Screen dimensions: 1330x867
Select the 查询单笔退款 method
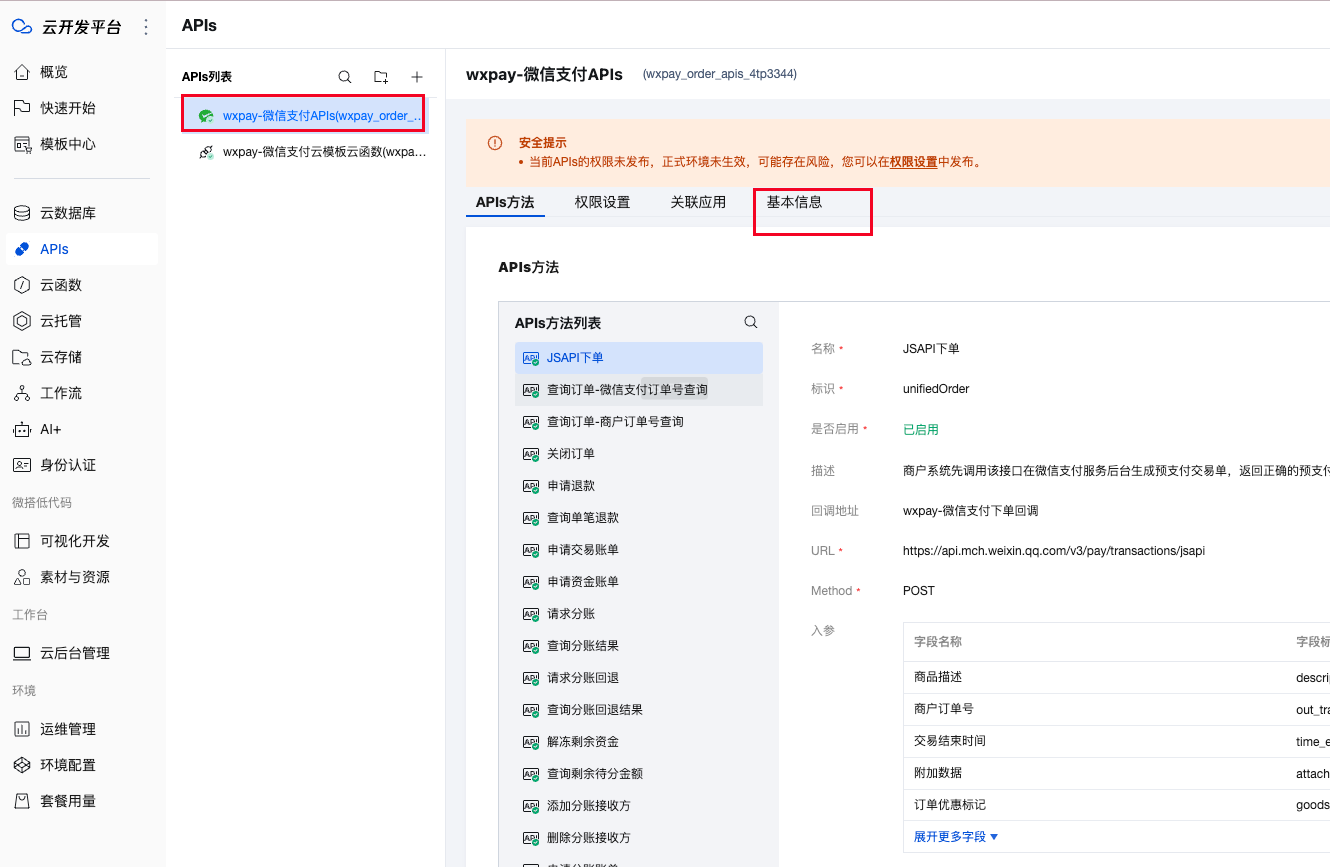[639, 518]
